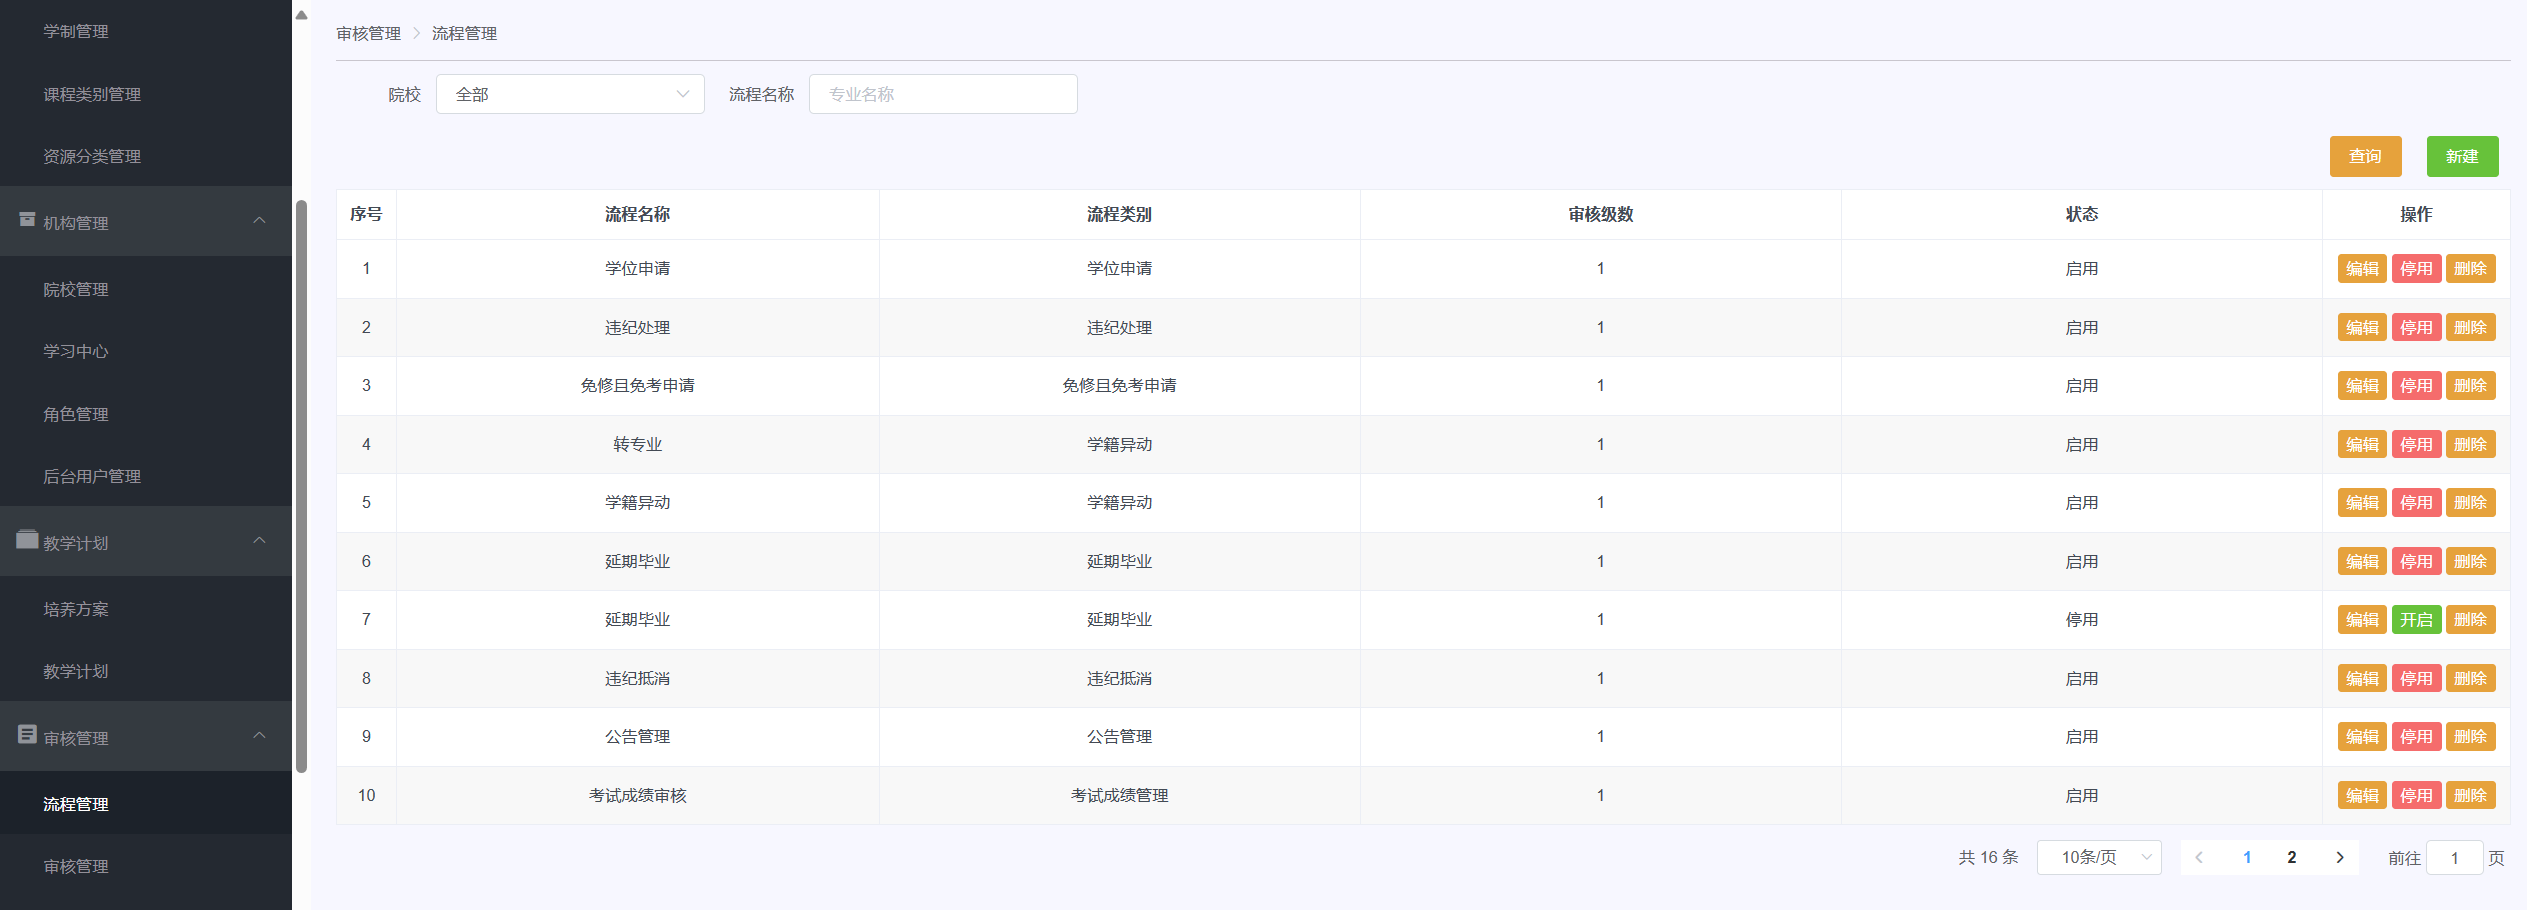Edit the 公告管理 row
2527x910 pixels.
click(2362, 736)
